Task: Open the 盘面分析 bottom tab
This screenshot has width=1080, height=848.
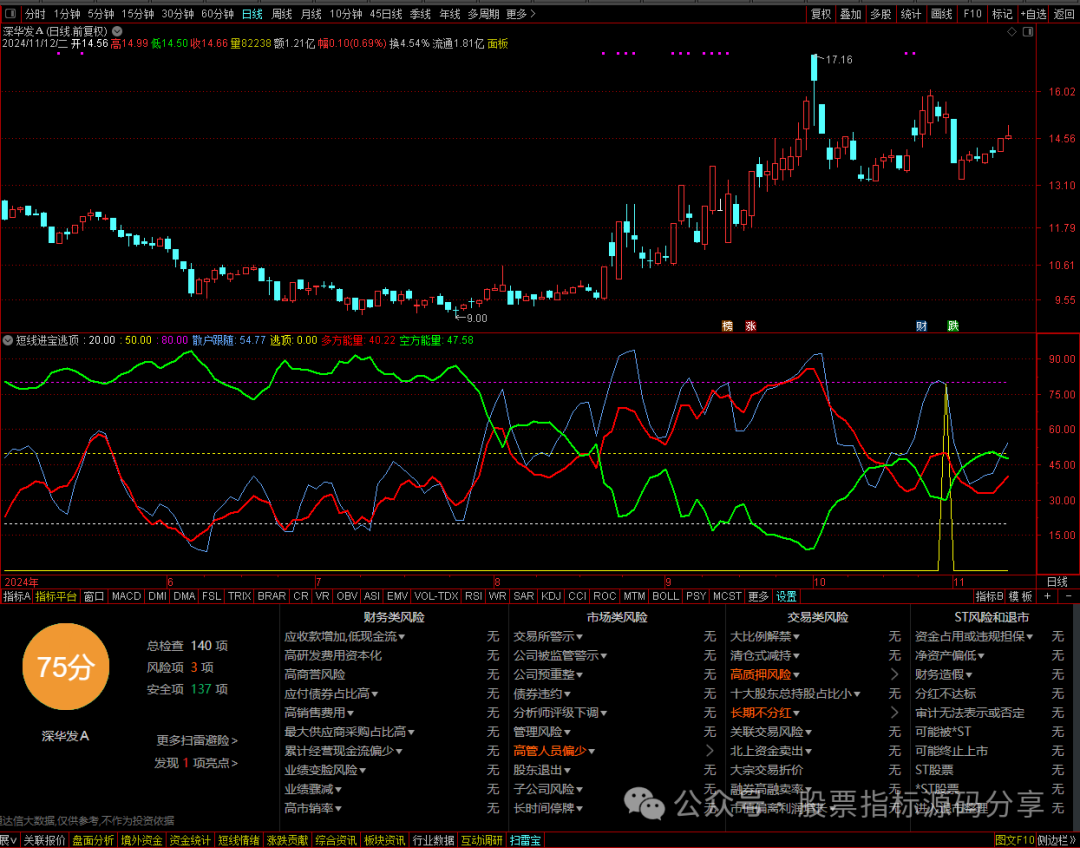Action: tap(93, 840)
